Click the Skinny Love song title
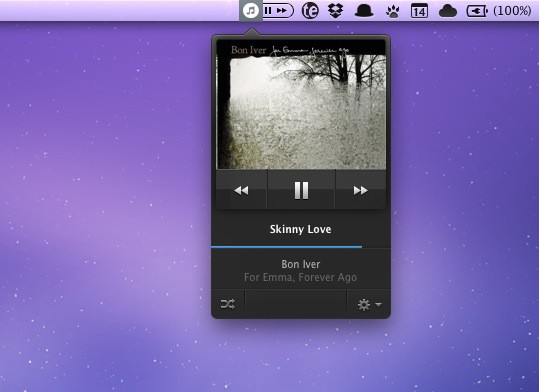The image size is (539, 392). pos(300,229)
